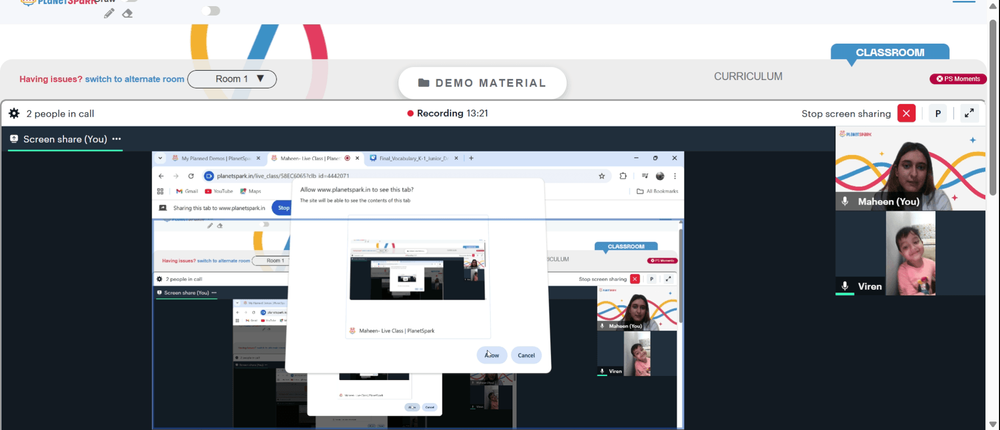Switch to the large Classroom tab
The width and height of the screenshot is (1000, 430).
coord(890,52)
